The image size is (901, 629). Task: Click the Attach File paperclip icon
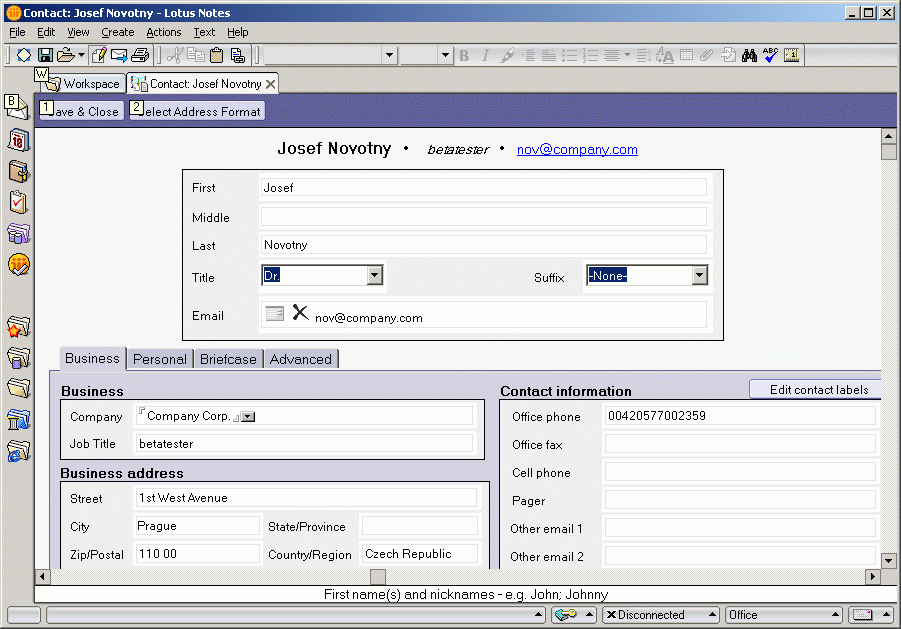point(707,55)
